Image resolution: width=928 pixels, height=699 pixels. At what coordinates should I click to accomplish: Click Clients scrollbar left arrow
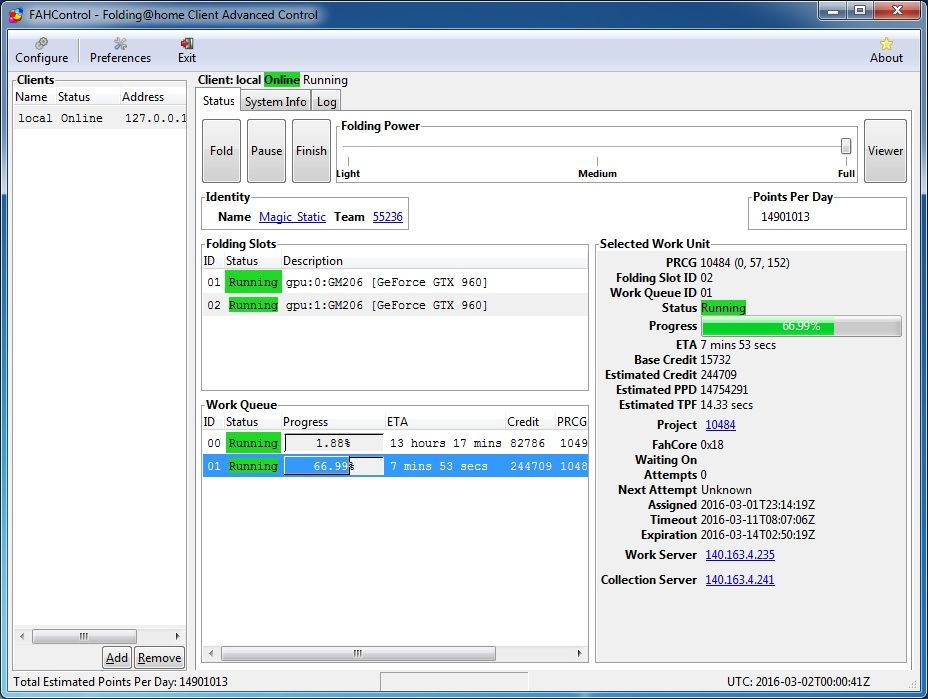coord(22,636)
